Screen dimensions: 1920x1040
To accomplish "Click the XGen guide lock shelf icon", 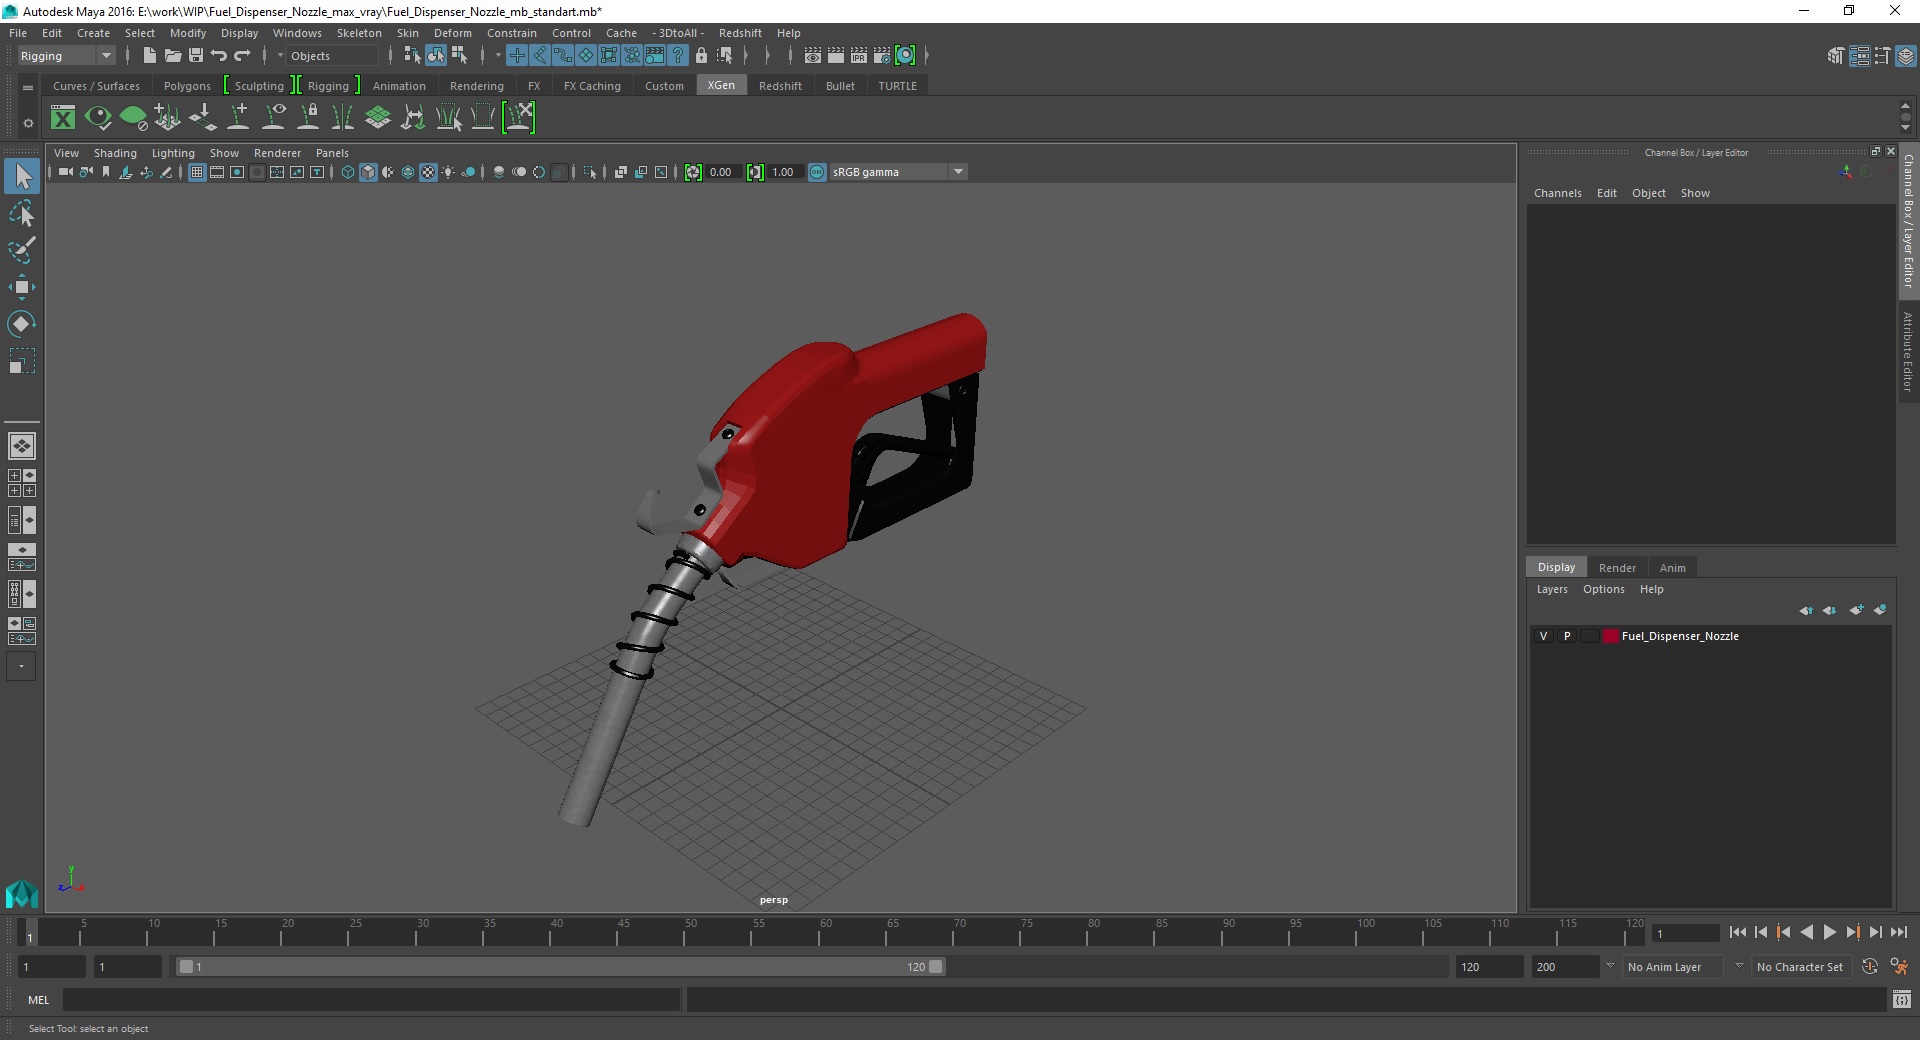I will tap(309, 118).
